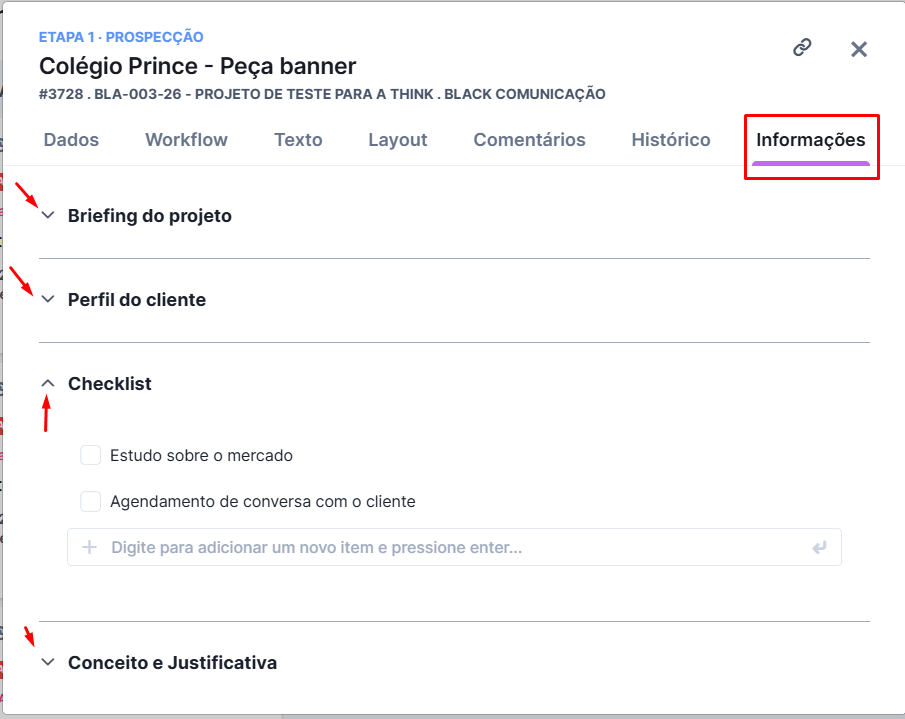Click the Estudo sobre o mercado label
905x719 pixels.
tap(201, 455)
